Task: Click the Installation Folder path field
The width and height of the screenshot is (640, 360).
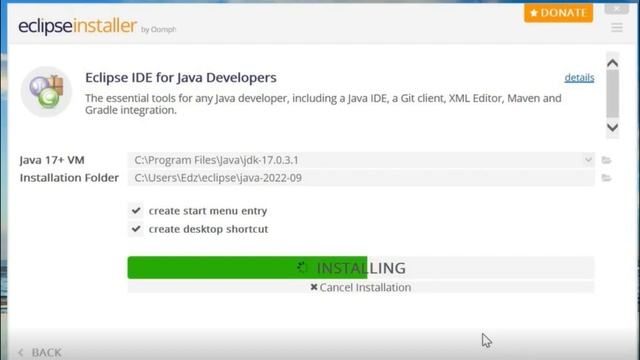Action: pyautogui.click(x=361, y=178)
